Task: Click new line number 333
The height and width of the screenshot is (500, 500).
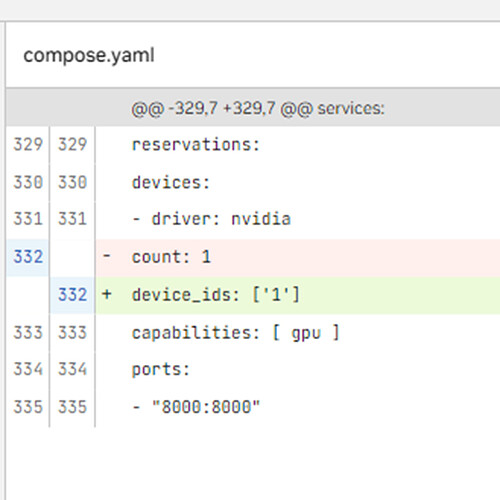Action: tap(72, 333)
